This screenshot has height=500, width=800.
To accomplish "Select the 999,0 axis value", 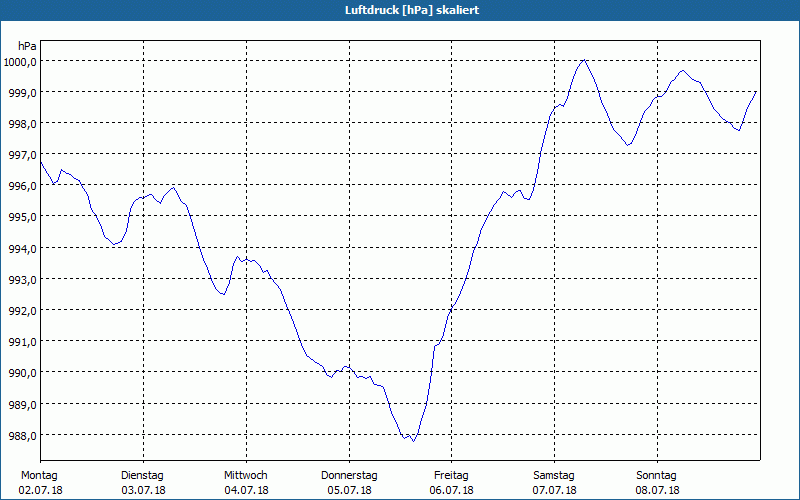I will 24,92.
